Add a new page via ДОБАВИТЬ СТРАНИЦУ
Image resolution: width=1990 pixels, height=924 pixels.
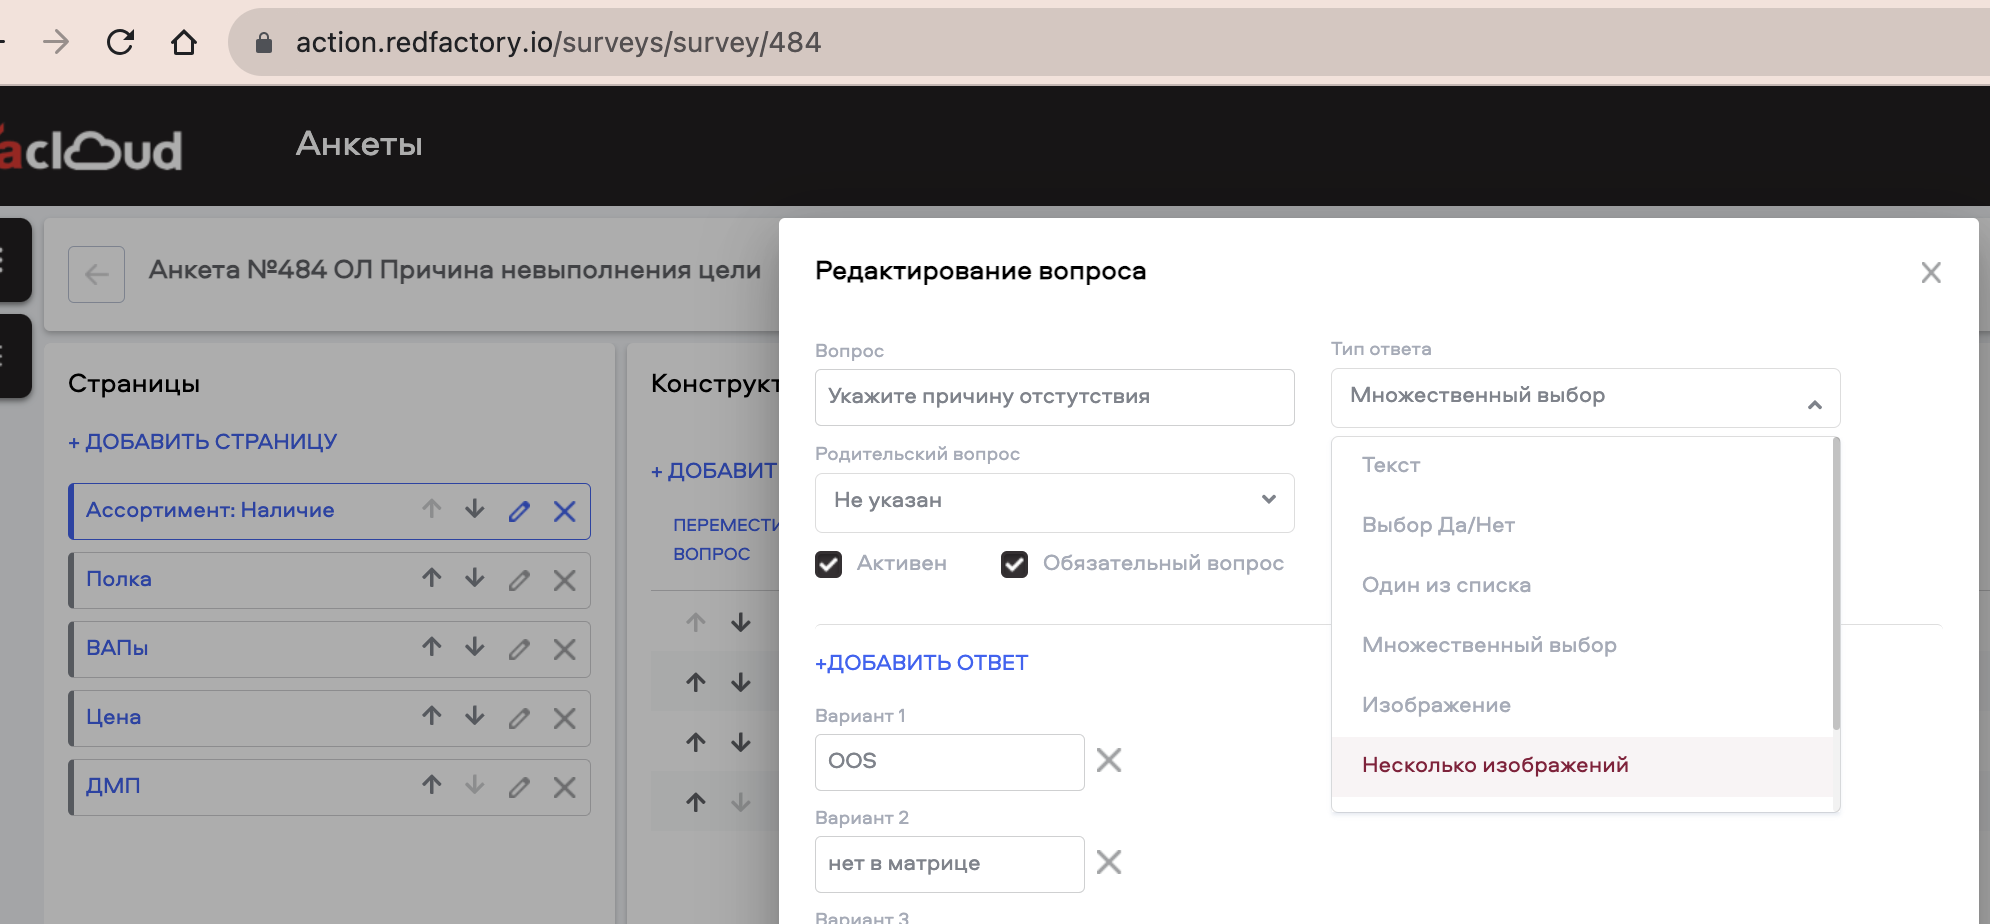(x=202, y=441)
